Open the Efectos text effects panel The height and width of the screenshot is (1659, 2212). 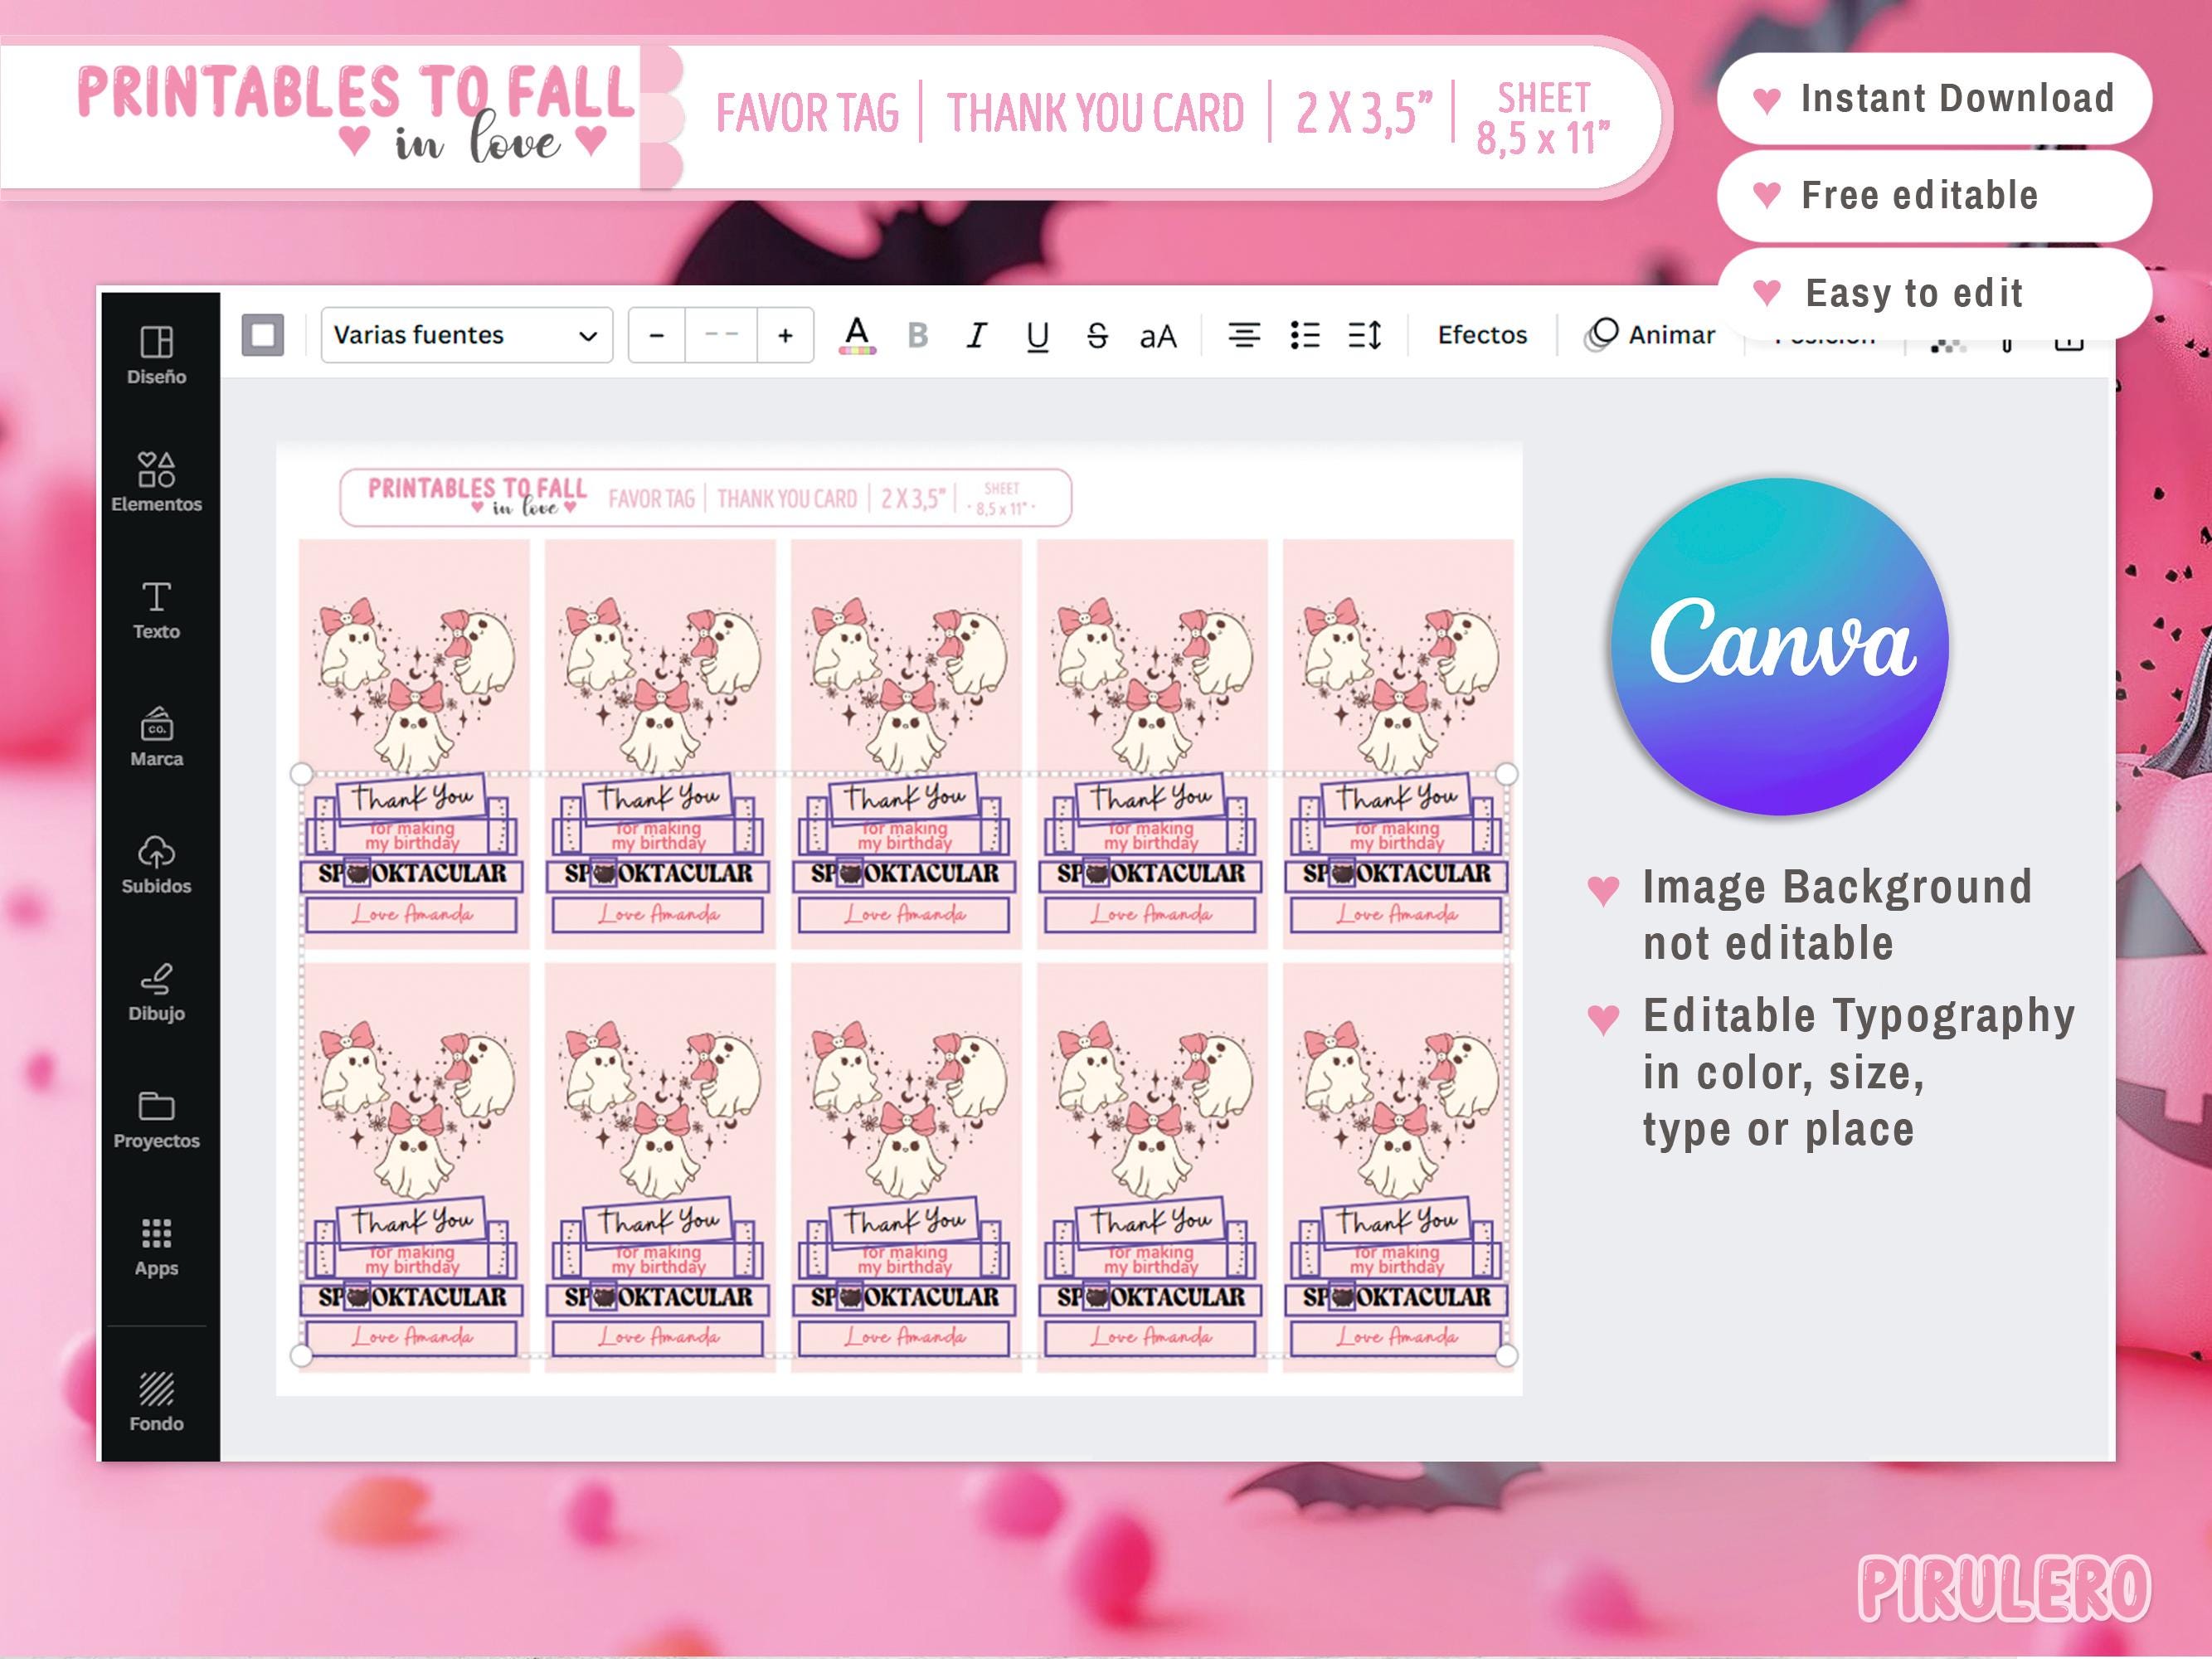1482,335
